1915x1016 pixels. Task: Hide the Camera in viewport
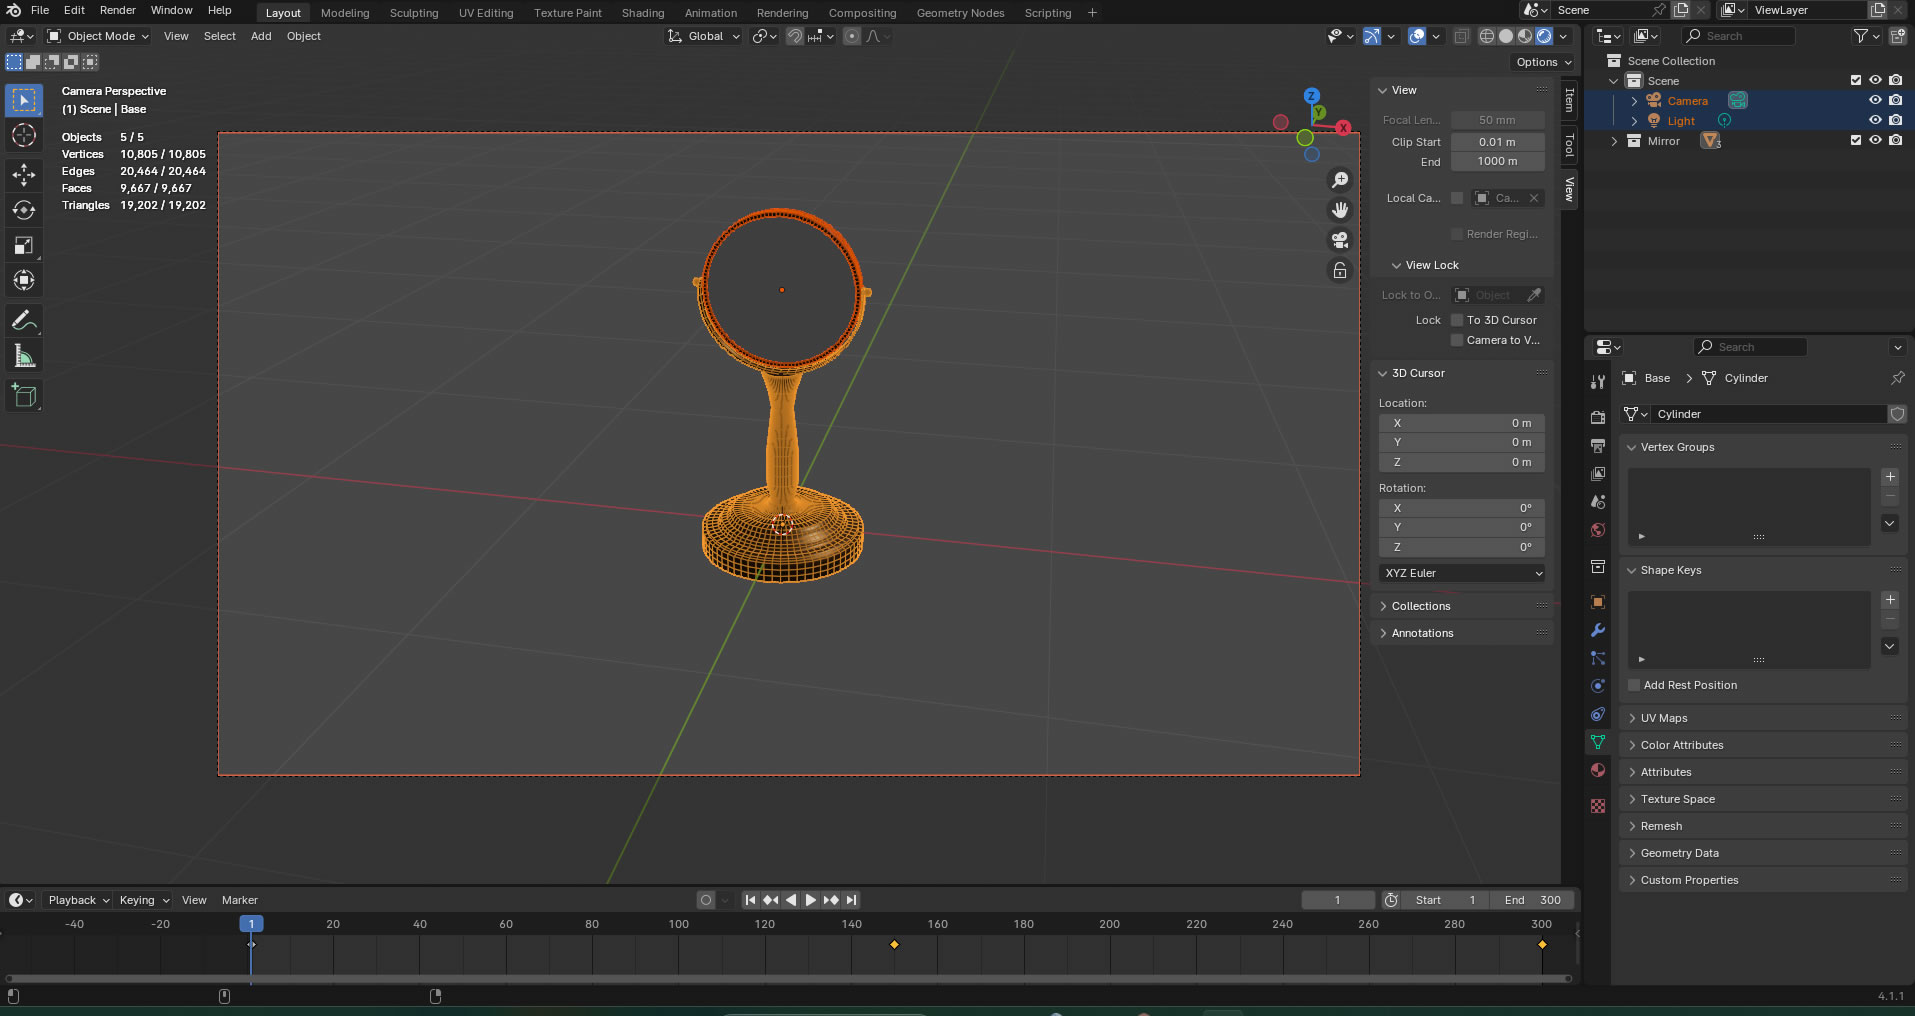tap(1875, 100)
